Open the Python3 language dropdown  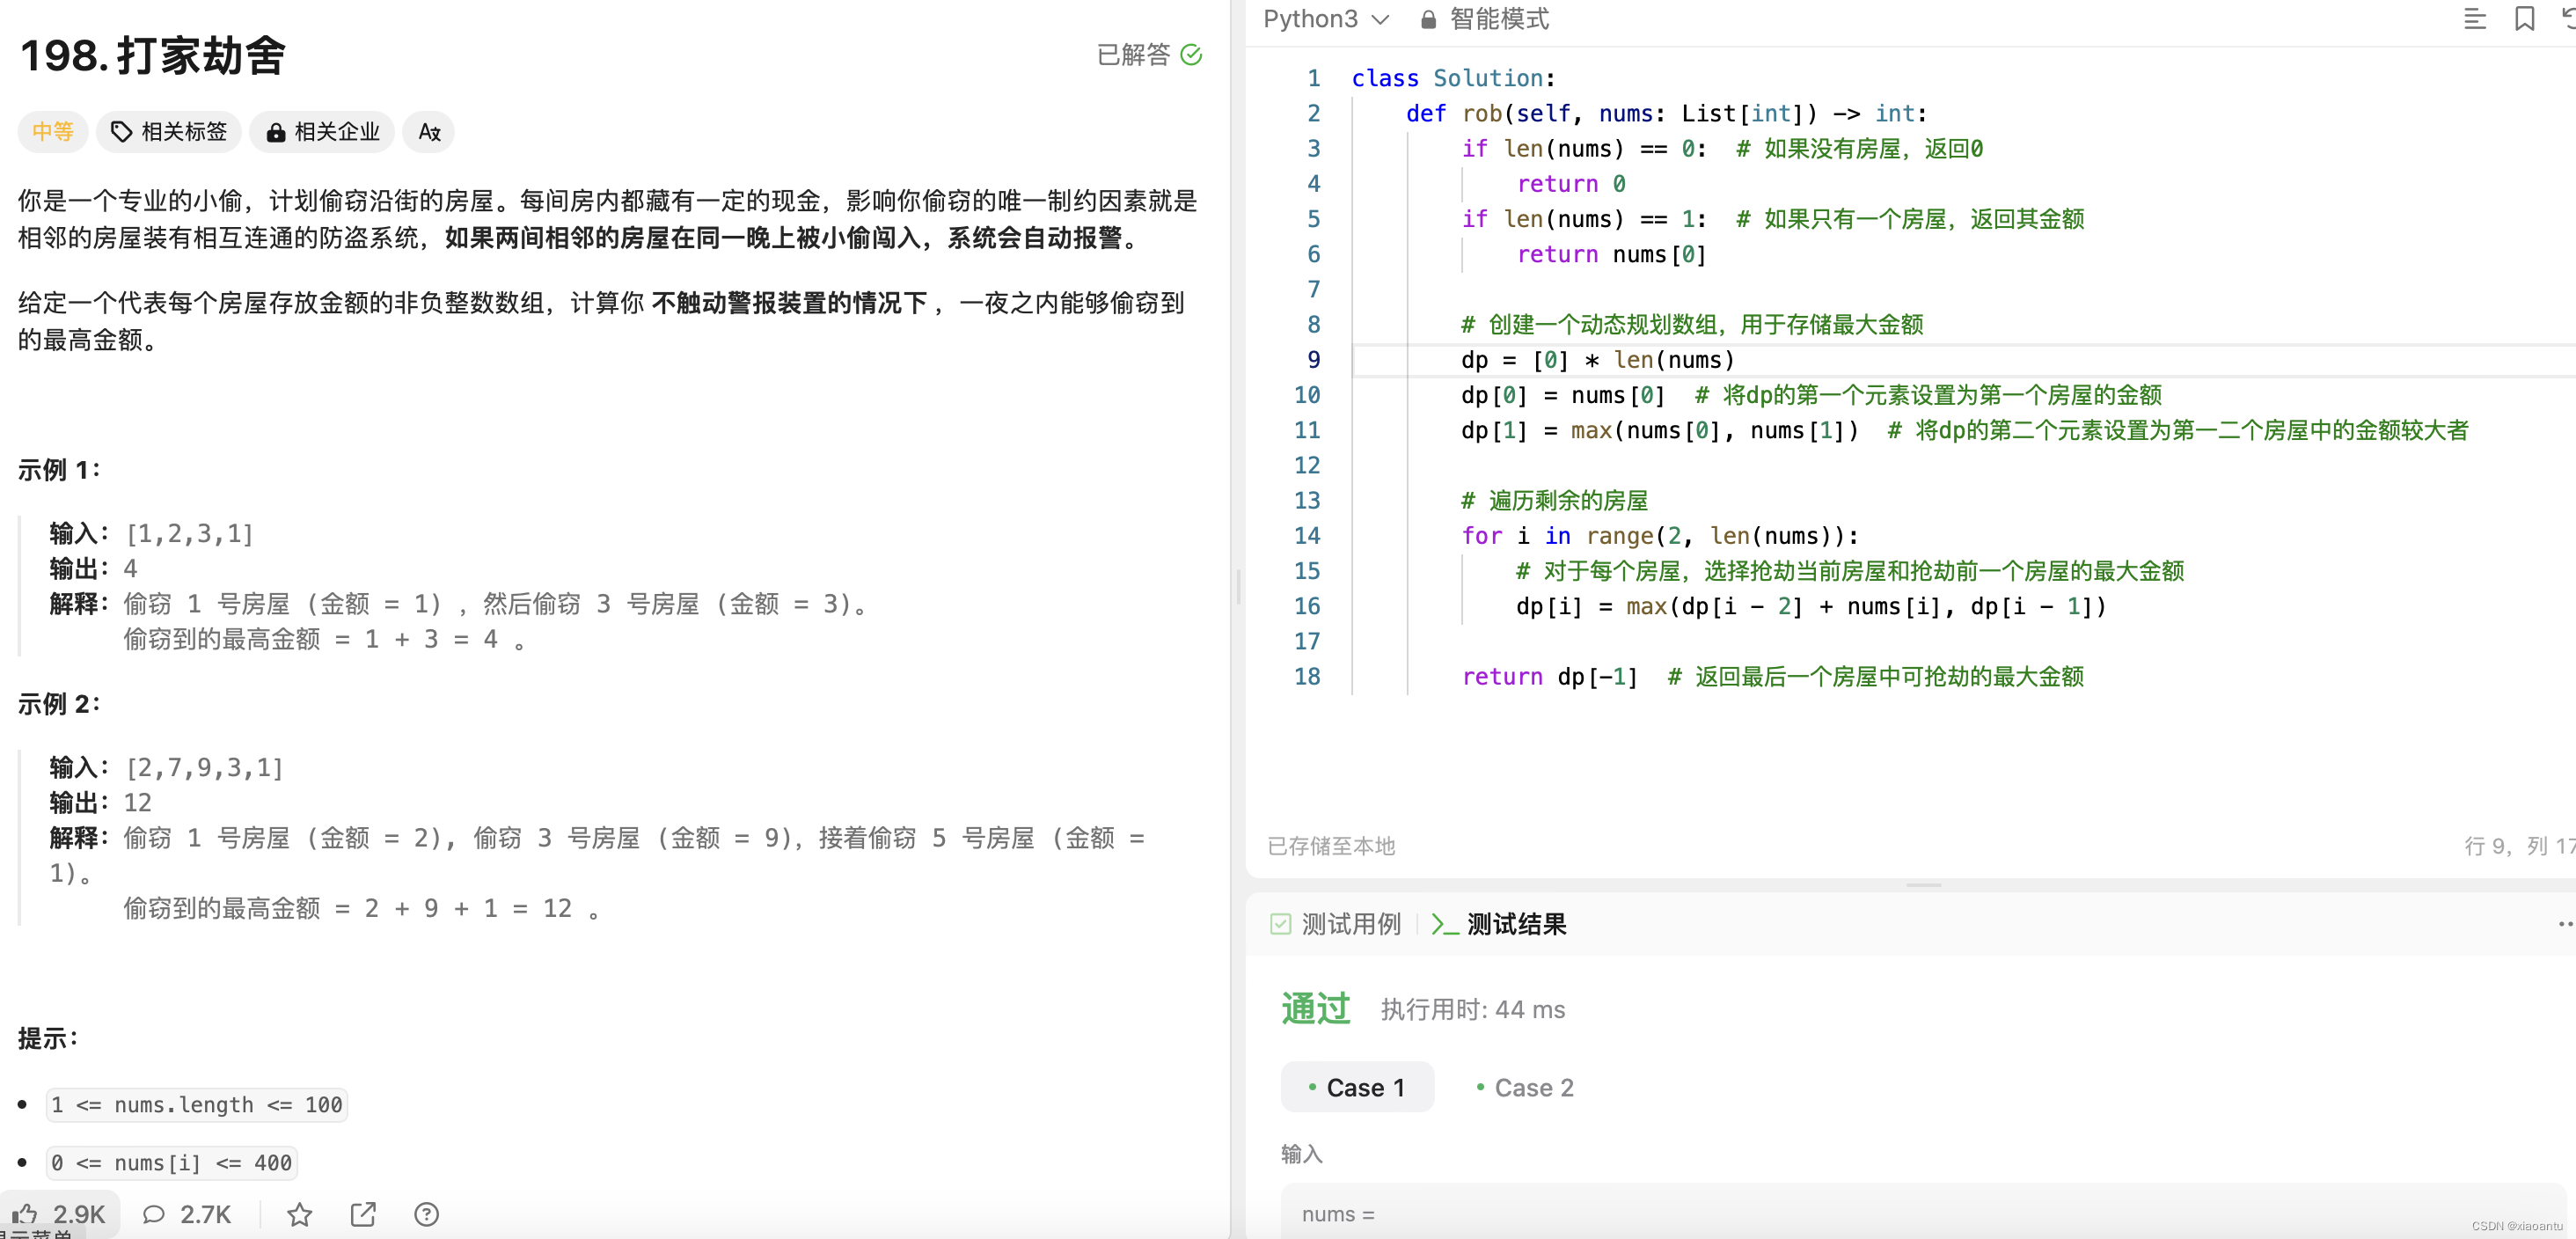coord(1325,19)
